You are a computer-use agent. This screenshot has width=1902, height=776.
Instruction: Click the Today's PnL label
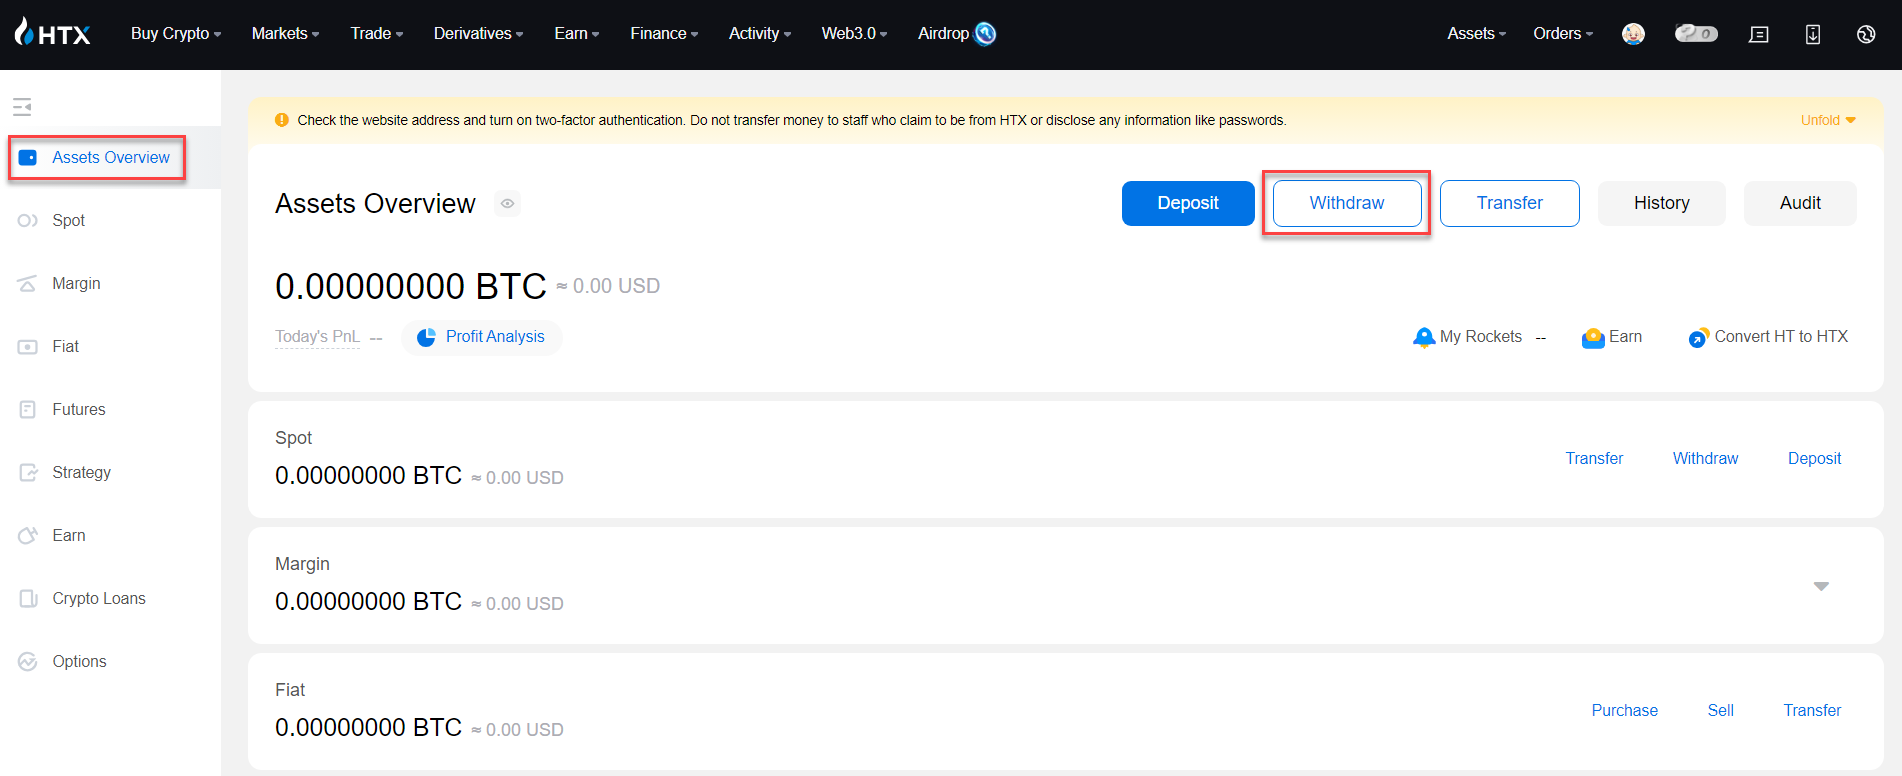pos(317,337)
